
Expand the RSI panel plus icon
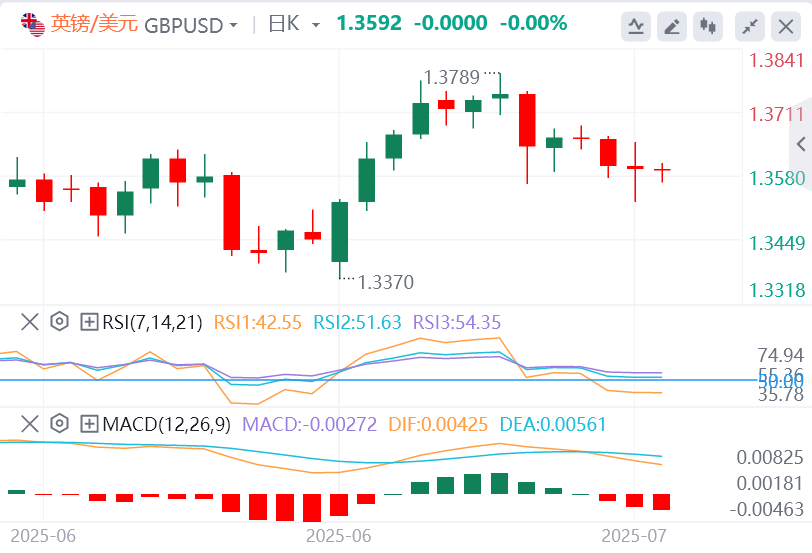(x=89, y=322)
